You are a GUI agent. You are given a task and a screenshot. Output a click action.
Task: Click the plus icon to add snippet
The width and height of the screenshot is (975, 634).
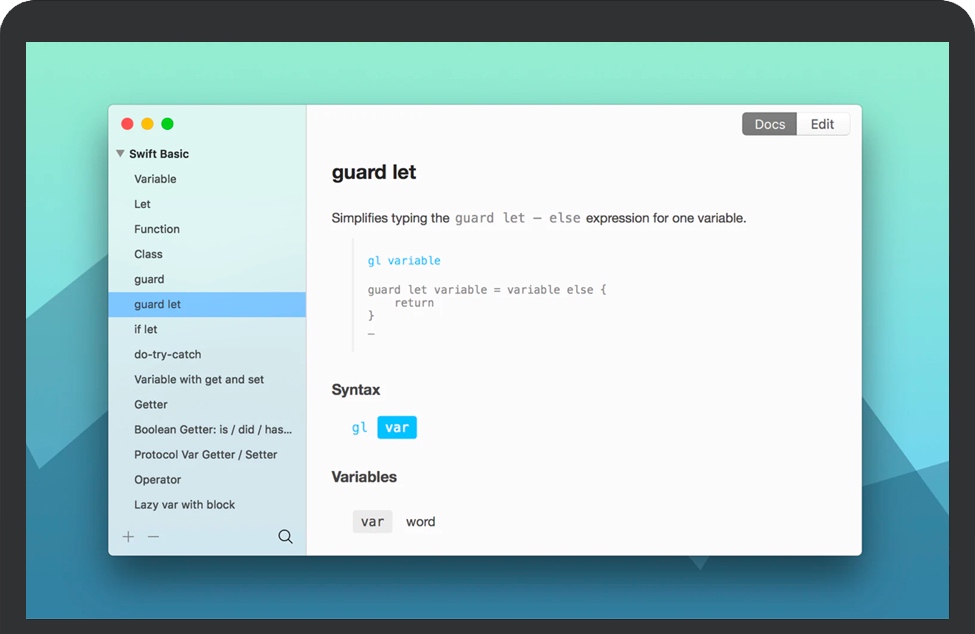coord(128,537)
